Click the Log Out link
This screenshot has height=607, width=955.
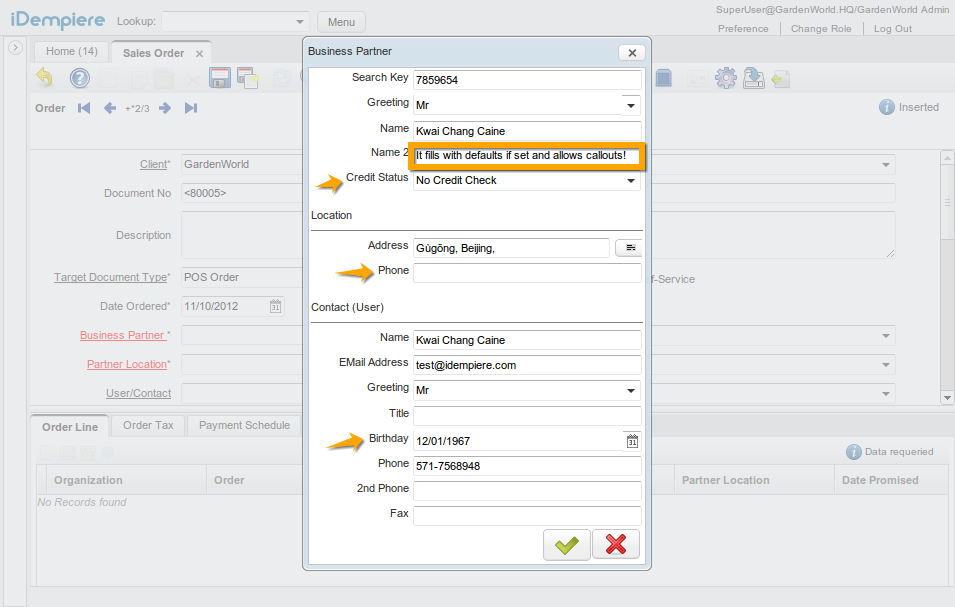892,29
